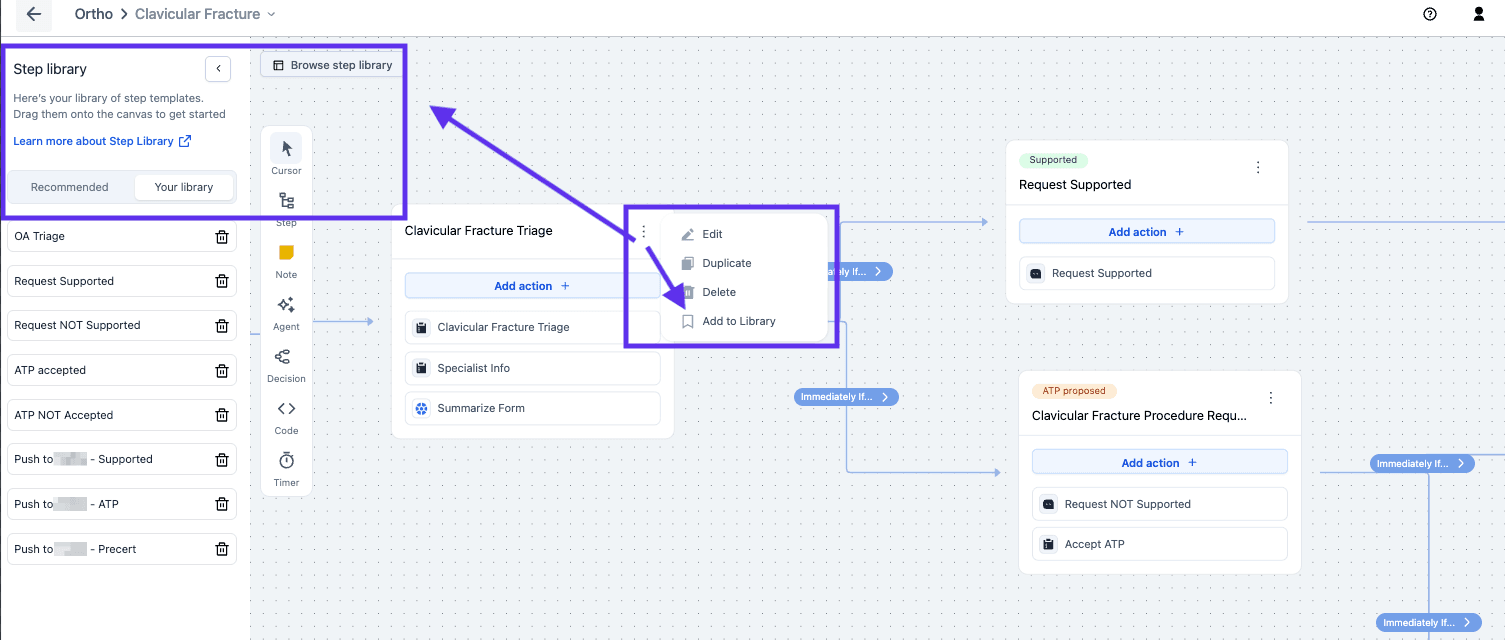Open Clavicular Fracture Triage step options menu

coord(644,231)
